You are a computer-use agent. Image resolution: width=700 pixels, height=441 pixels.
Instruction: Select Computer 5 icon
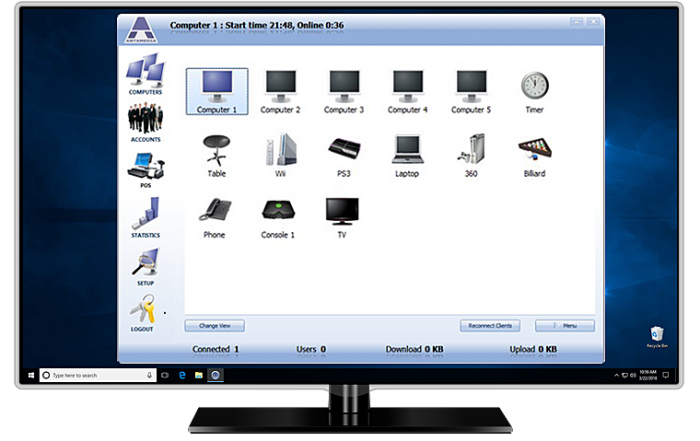pos(471,92)
